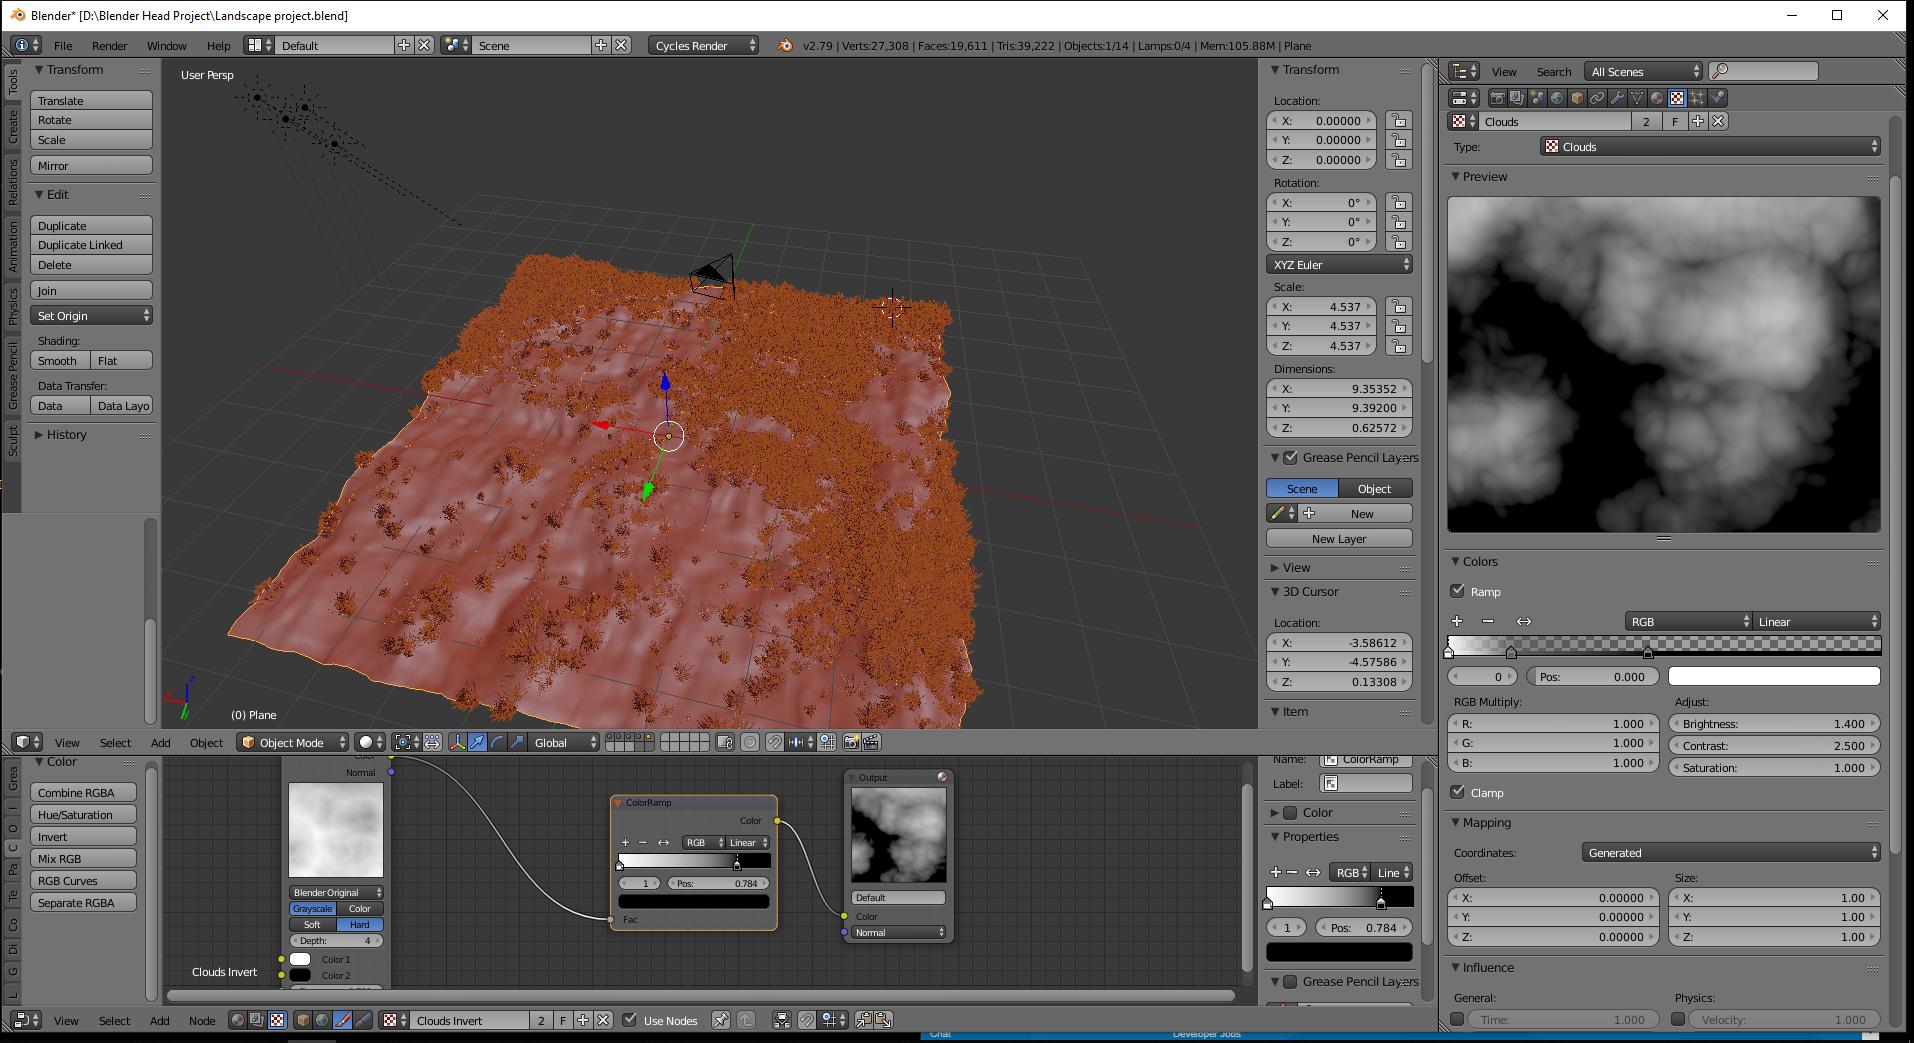
Task: Open the Render Layers properties tab
Action: (x=1517, y=98)
